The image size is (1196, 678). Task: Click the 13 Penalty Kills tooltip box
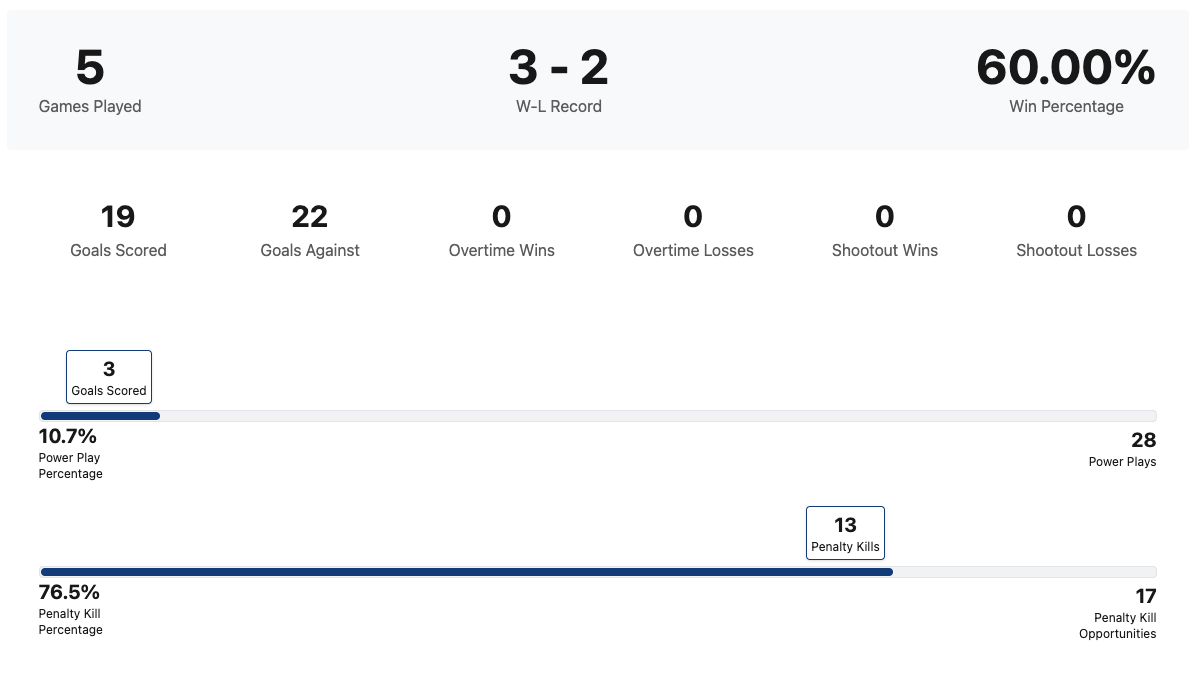pos(845,533)
